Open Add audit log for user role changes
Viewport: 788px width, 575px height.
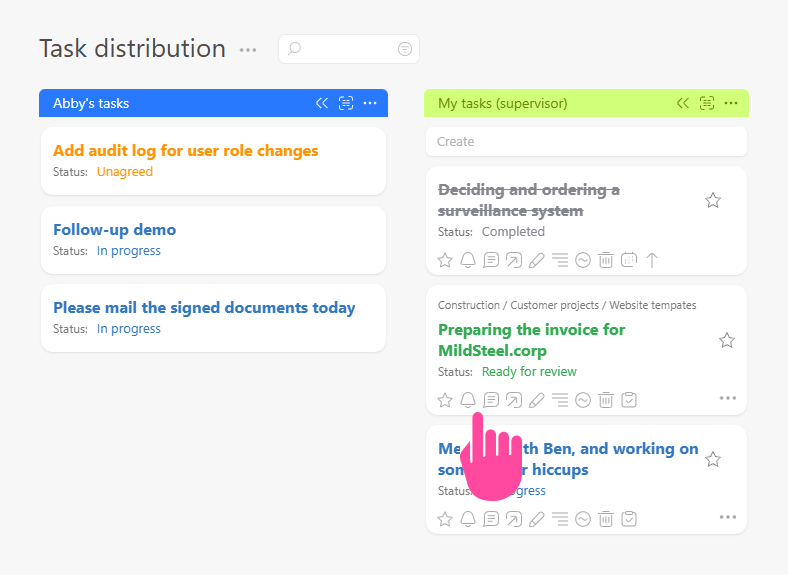[x=185, y=151]
